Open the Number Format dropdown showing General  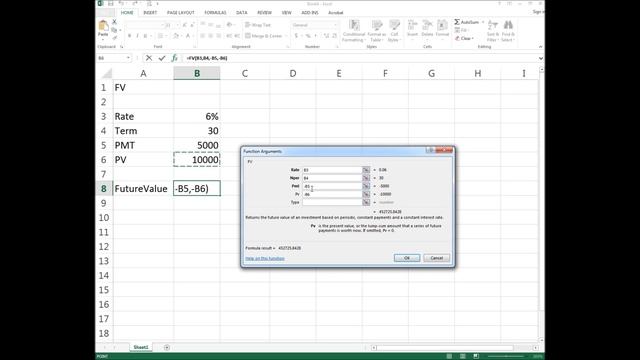coord(335,25)
